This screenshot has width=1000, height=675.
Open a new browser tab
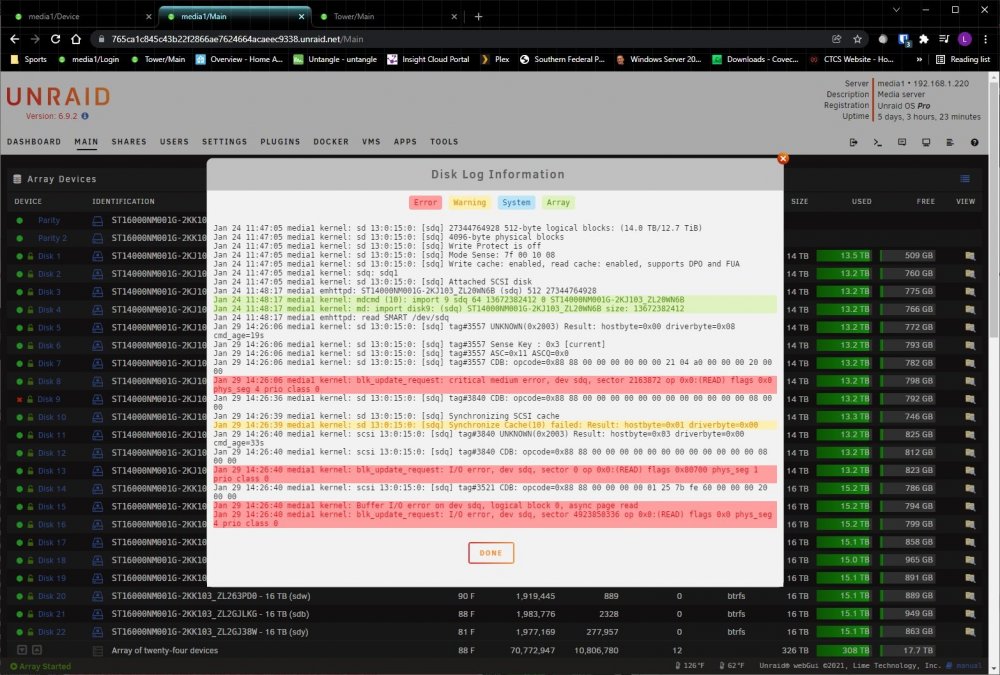pos(478,17)
